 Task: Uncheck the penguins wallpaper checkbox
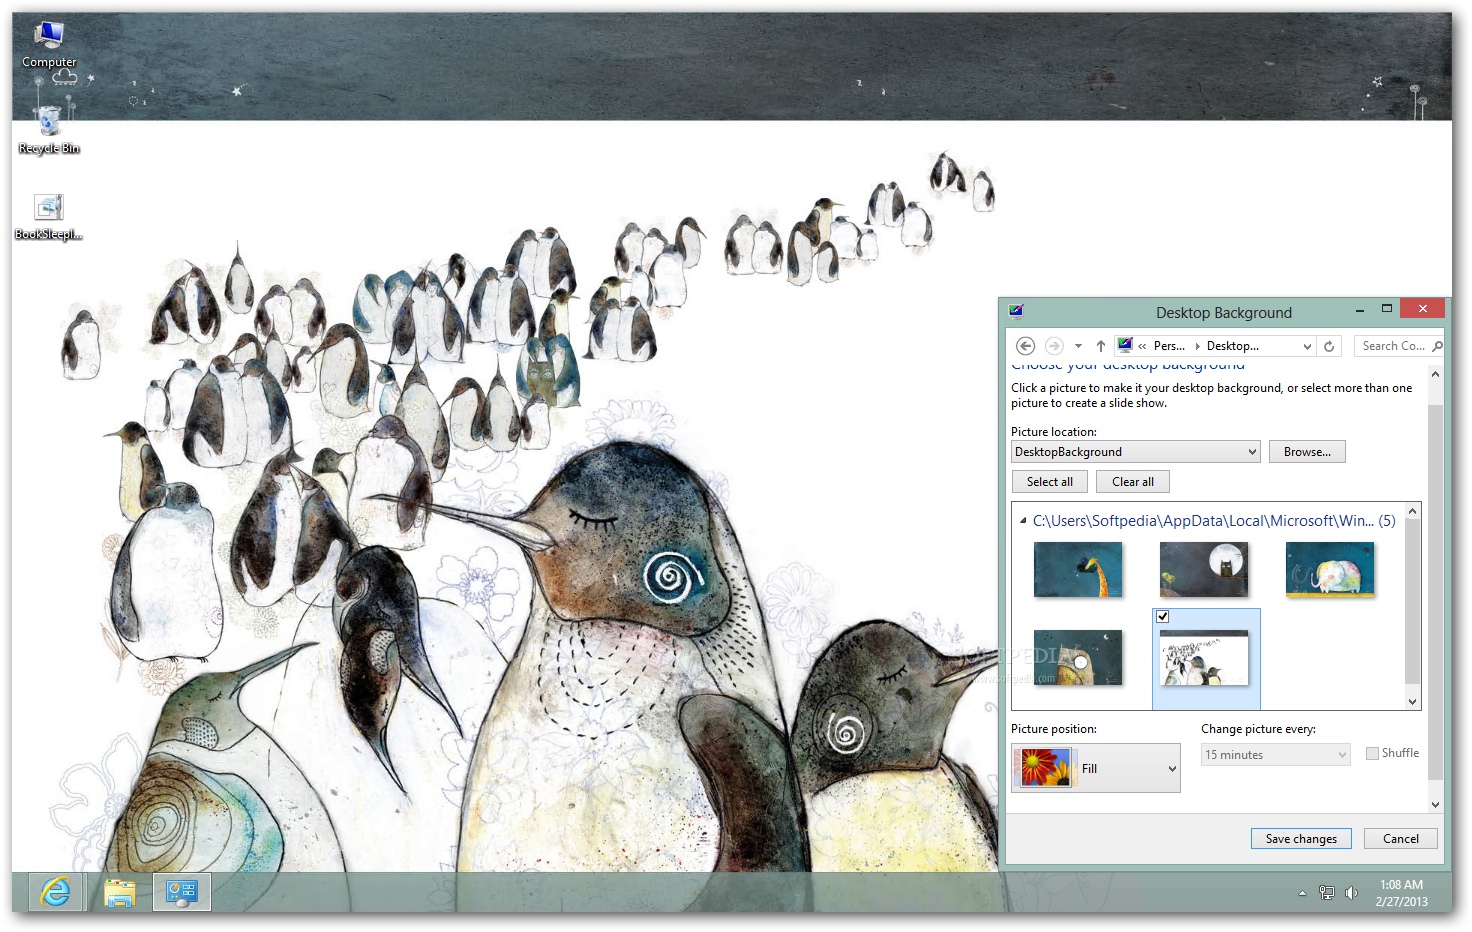click(x=1163, y=617)
